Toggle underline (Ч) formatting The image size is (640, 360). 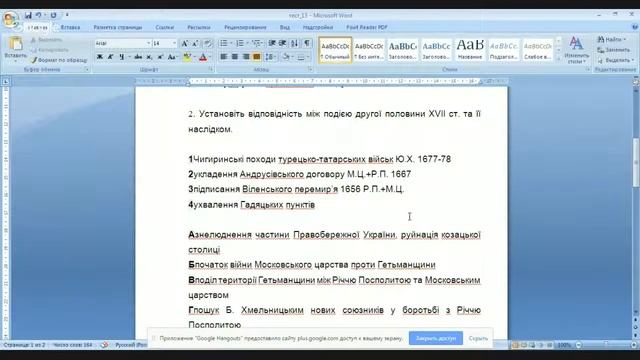[121, 57]
